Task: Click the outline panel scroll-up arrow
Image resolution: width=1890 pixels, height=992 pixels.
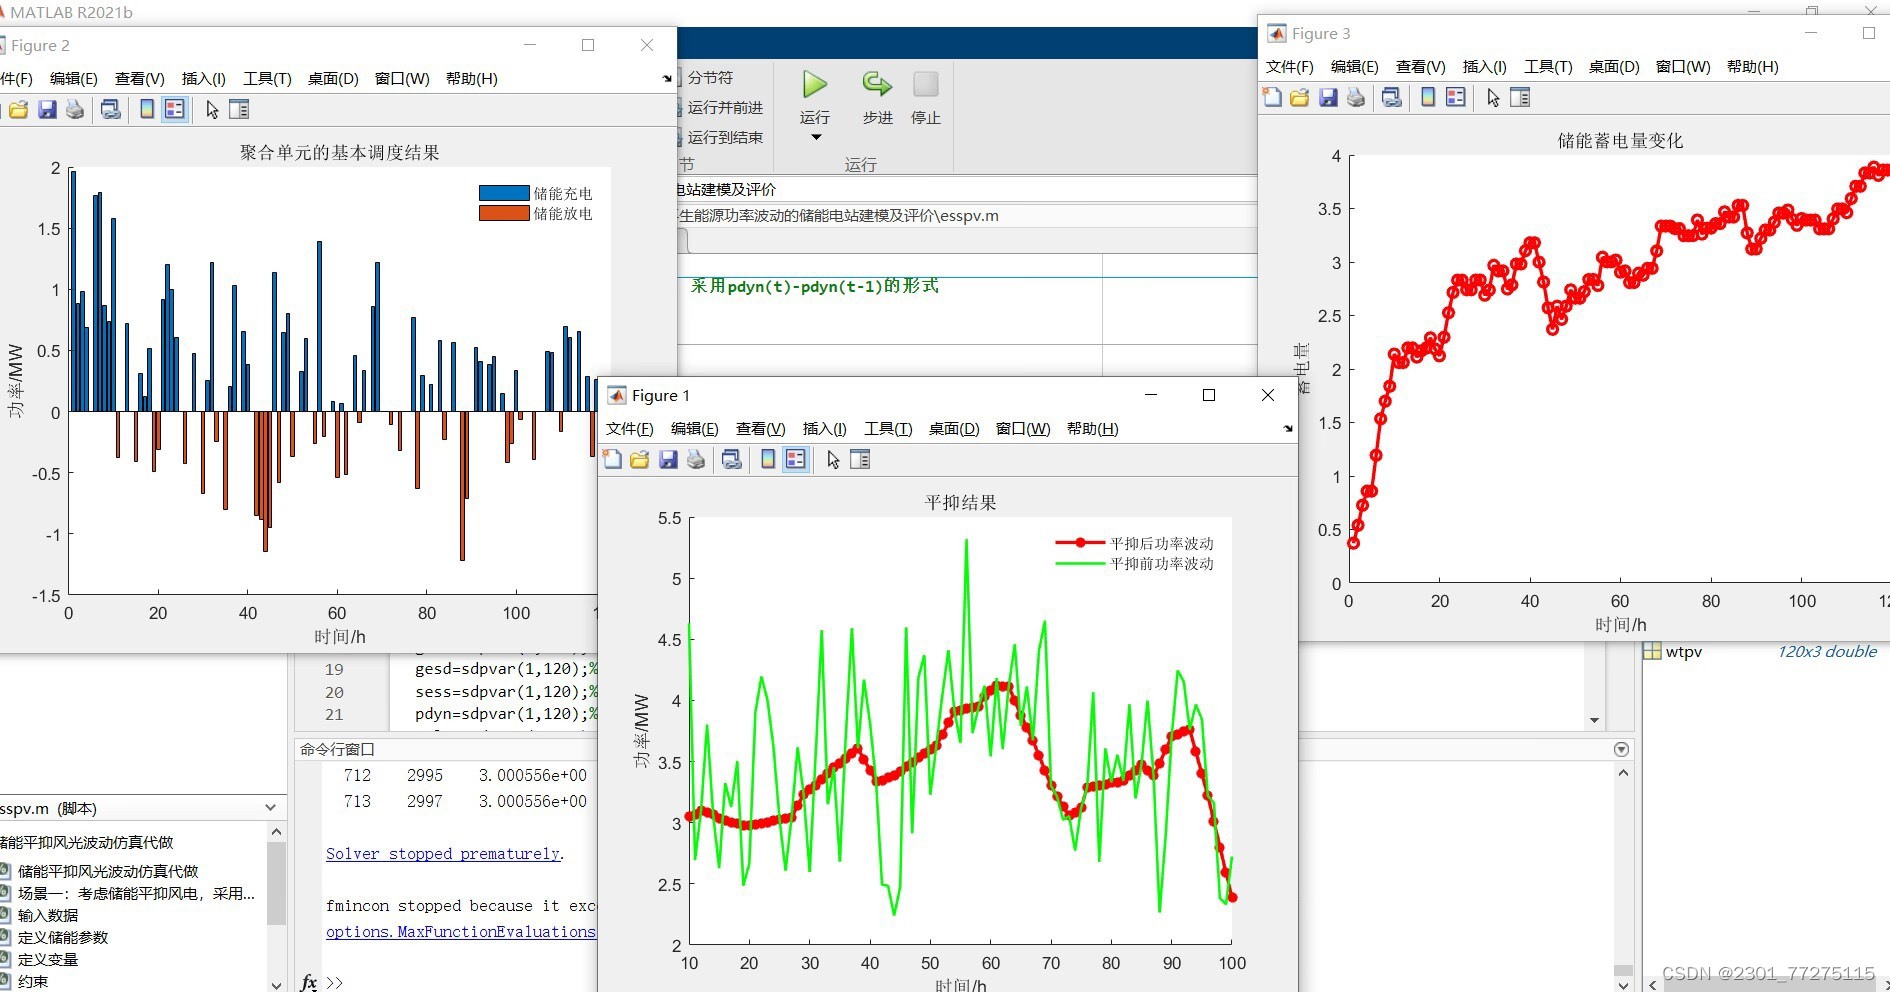Action: (277, 832)
